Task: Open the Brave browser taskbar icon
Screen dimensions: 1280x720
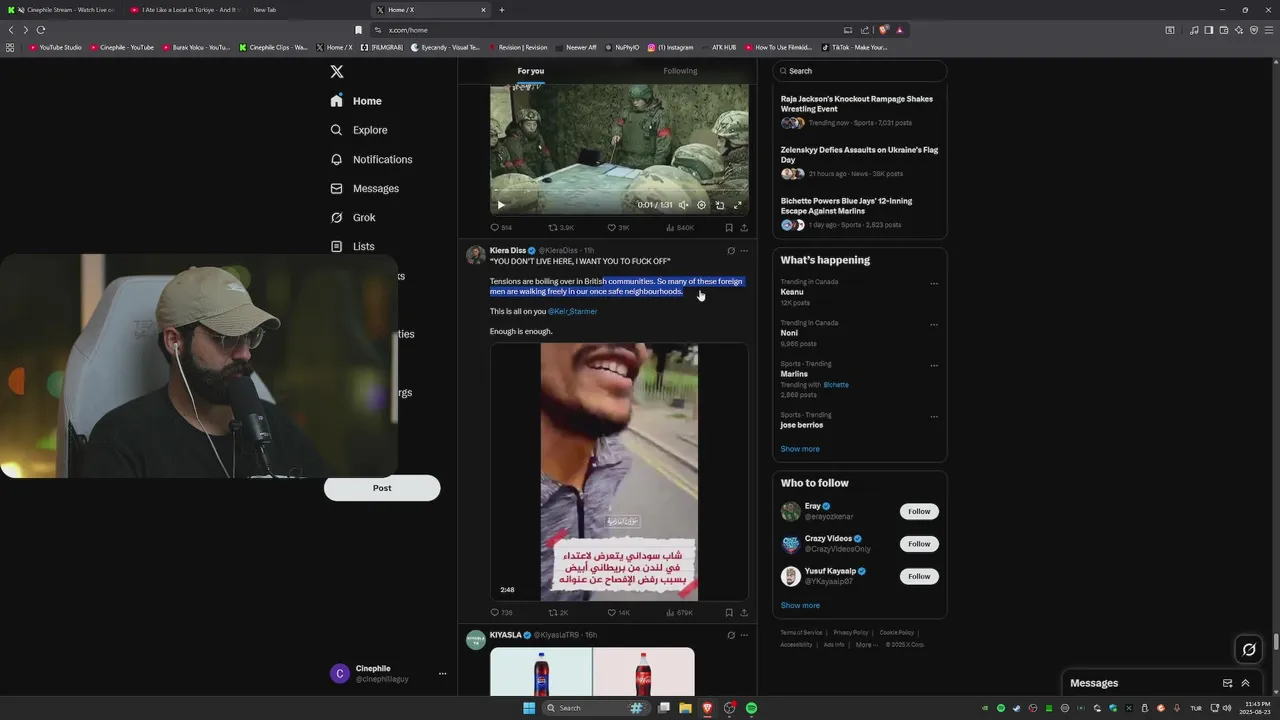Action: click(708, 708)
